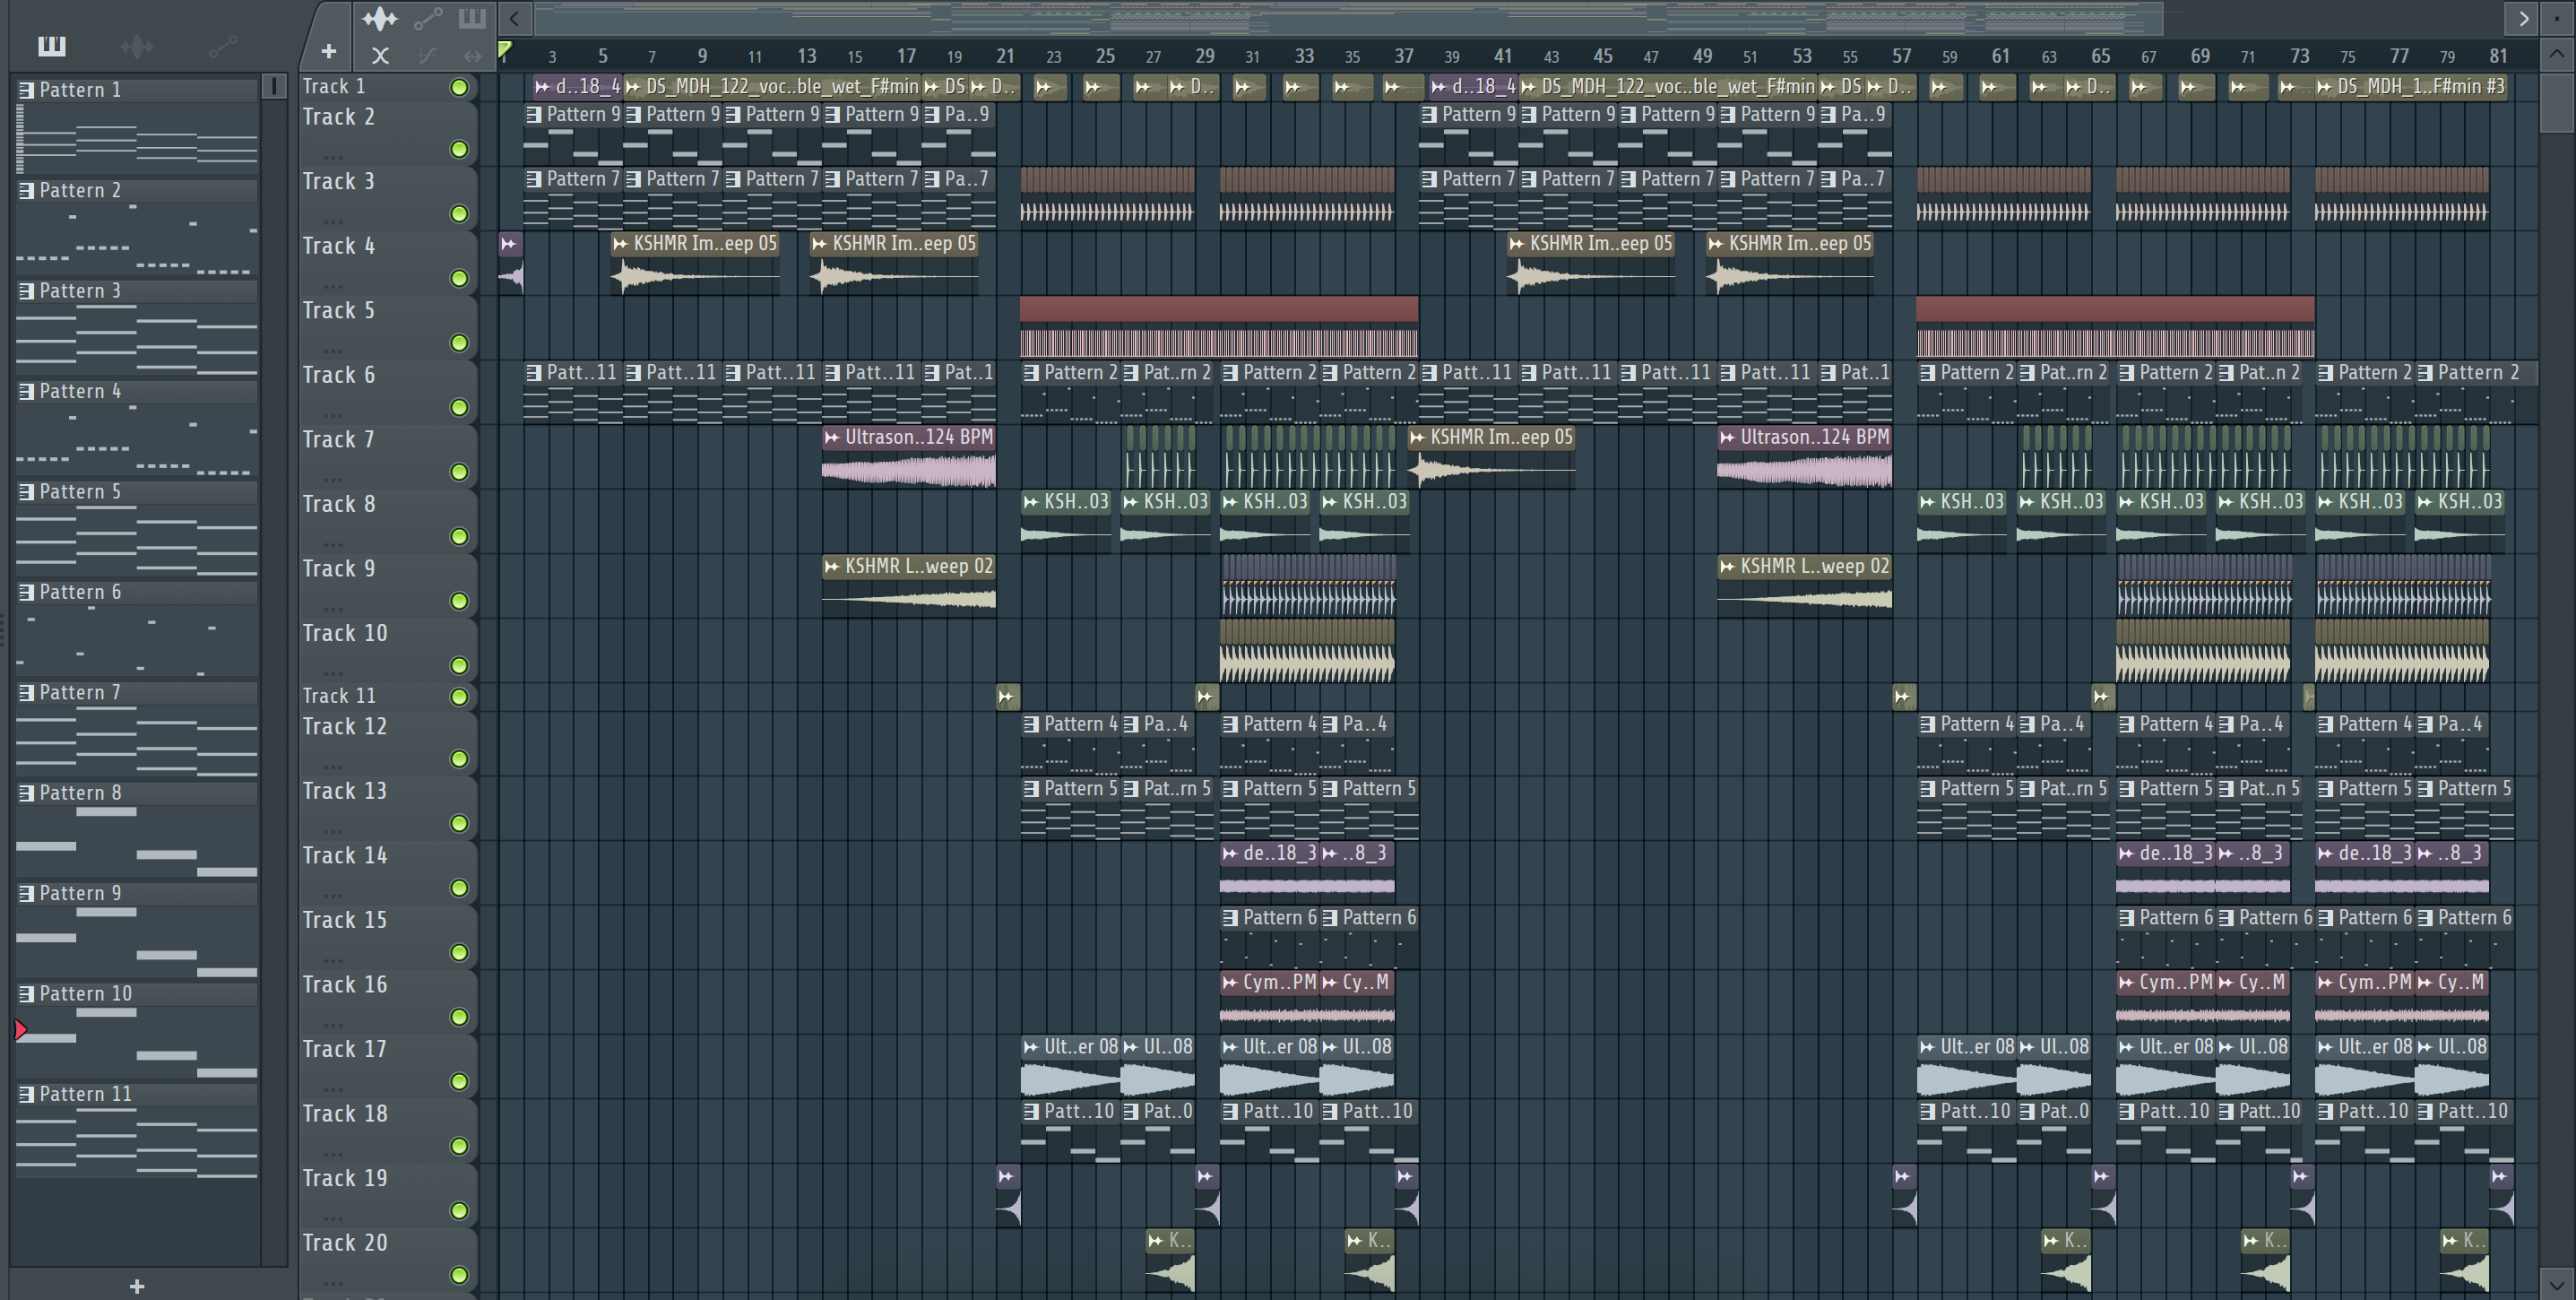Screen dimensions: 2576x1300
Task: Select the audio clip focus waveform icon
Action: tap(380, 18)
